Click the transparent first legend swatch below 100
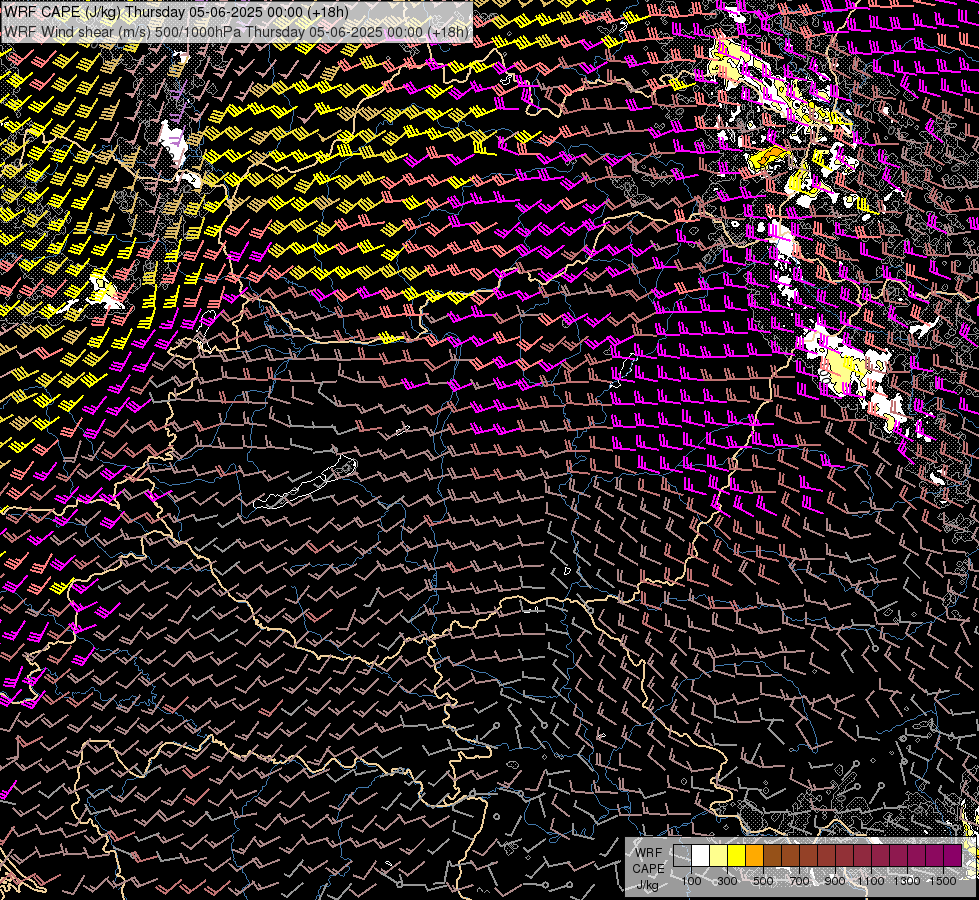 point(682,856)
